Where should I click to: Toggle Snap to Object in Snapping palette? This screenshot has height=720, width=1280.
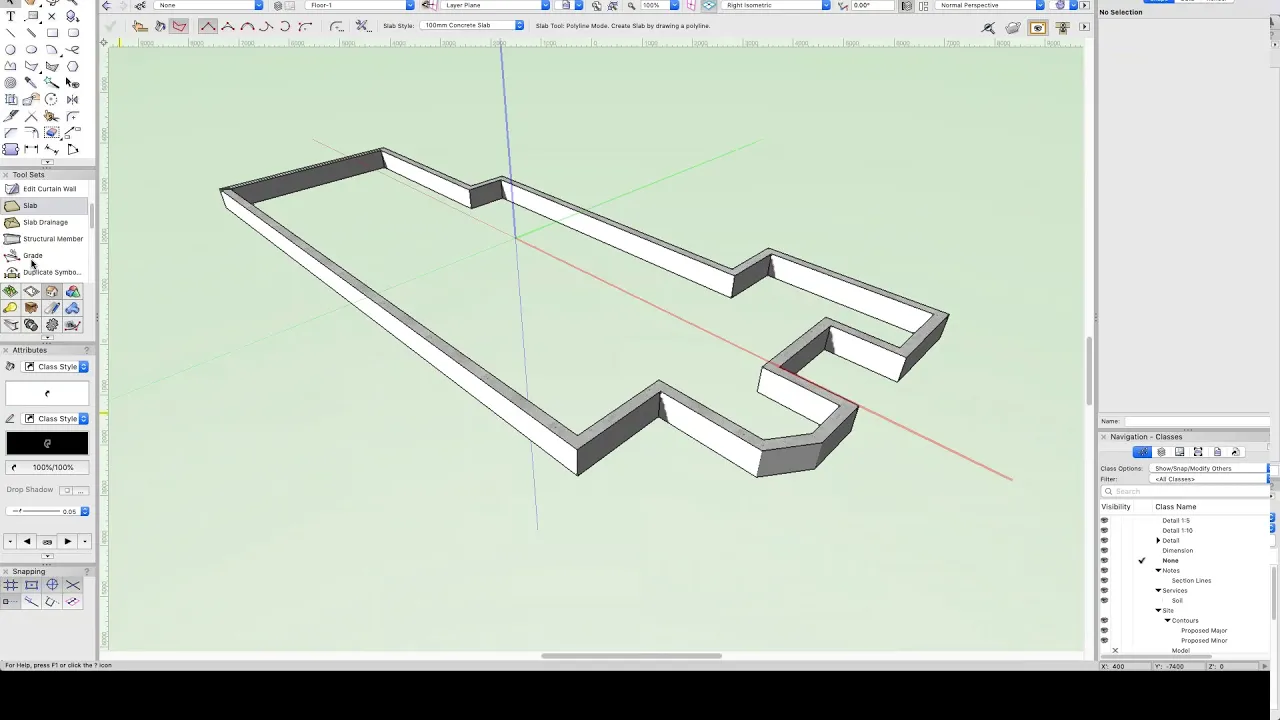click(x=31, y=585)
